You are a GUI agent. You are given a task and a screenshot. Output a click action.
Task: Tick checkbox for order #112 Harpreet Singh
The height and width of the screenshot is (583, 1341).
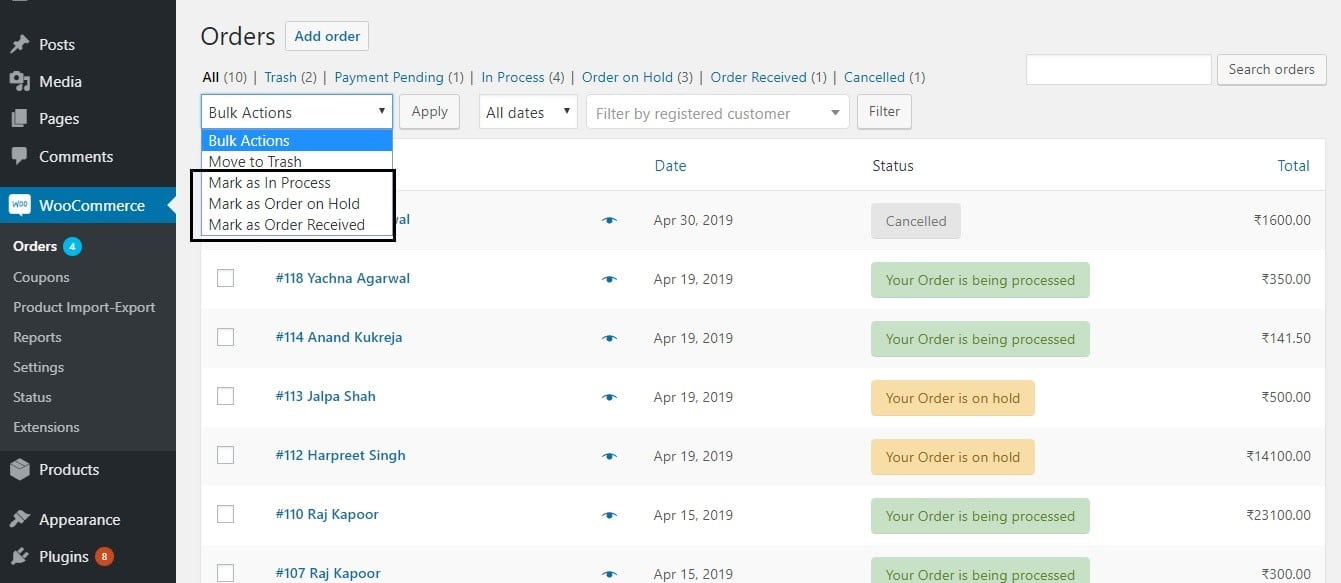225,455
